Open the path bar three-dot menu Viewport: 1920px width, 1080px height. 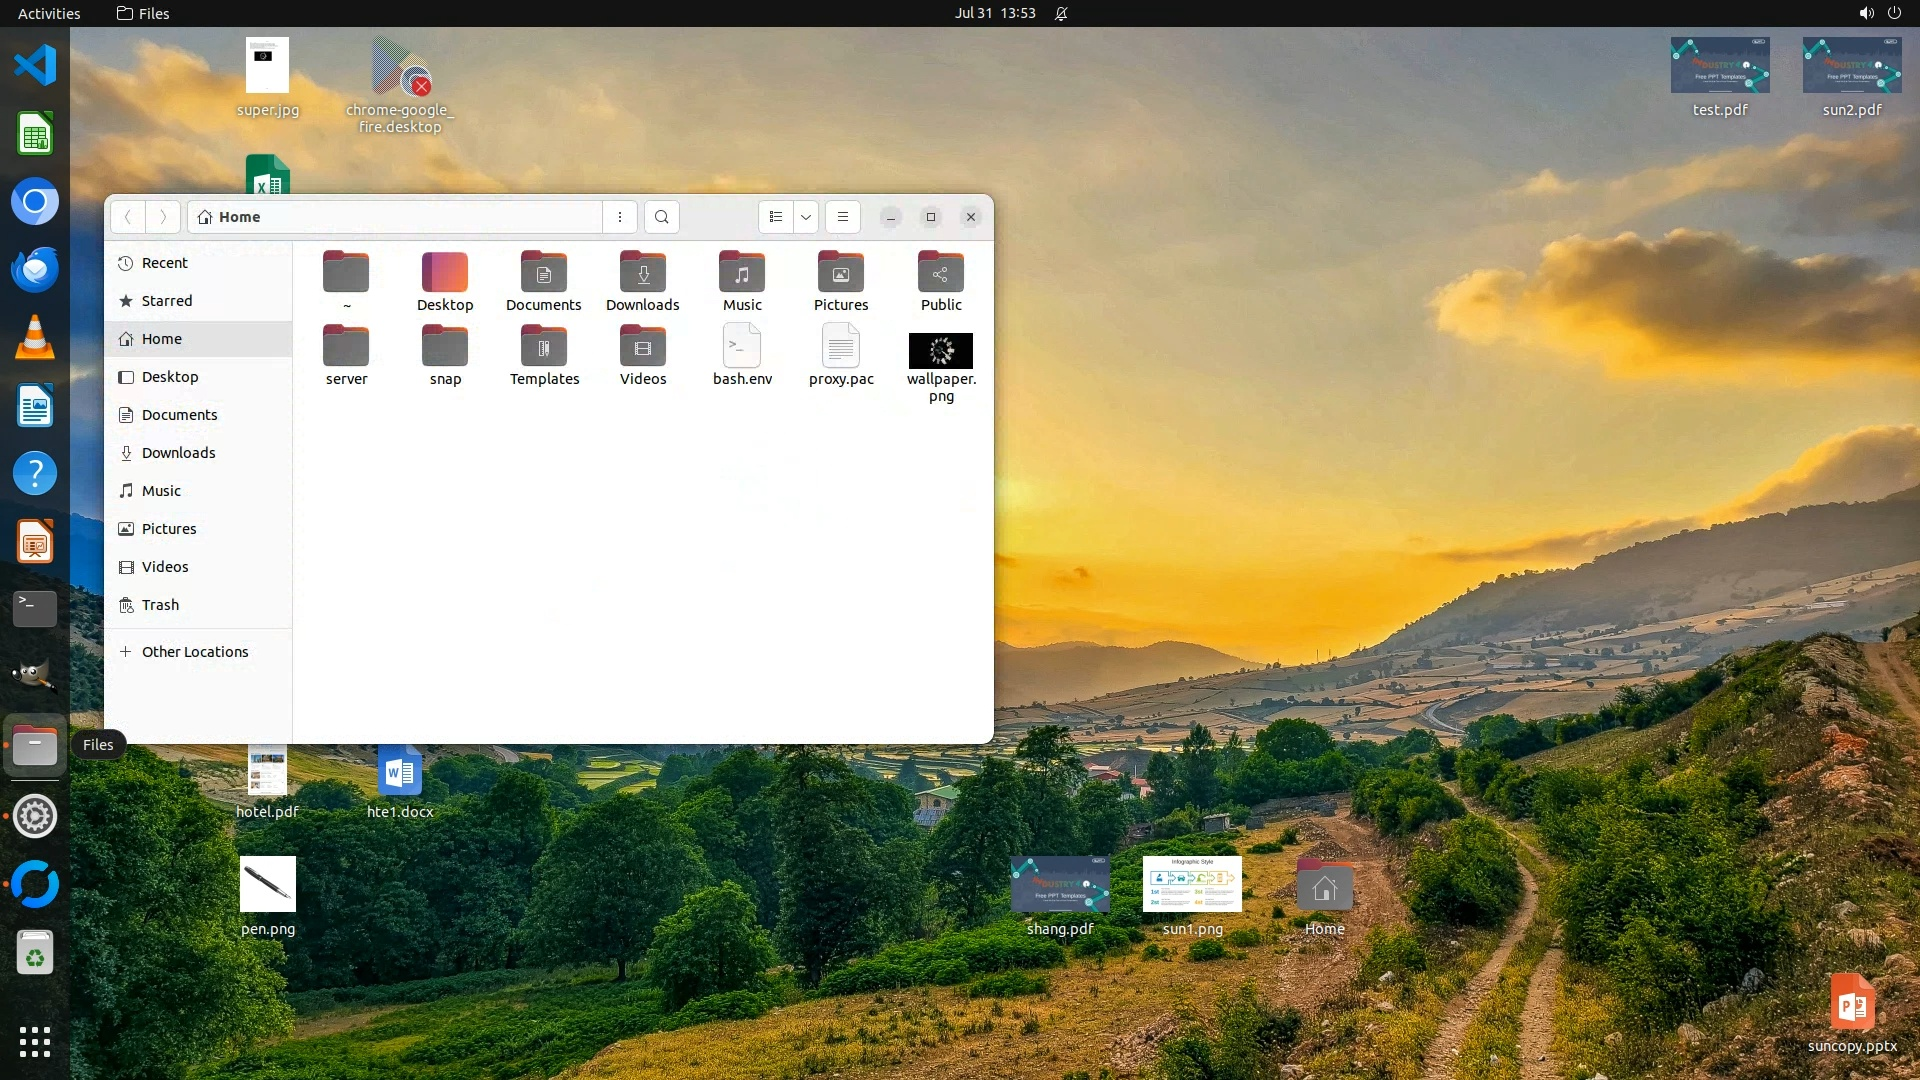tap(620, 217)
